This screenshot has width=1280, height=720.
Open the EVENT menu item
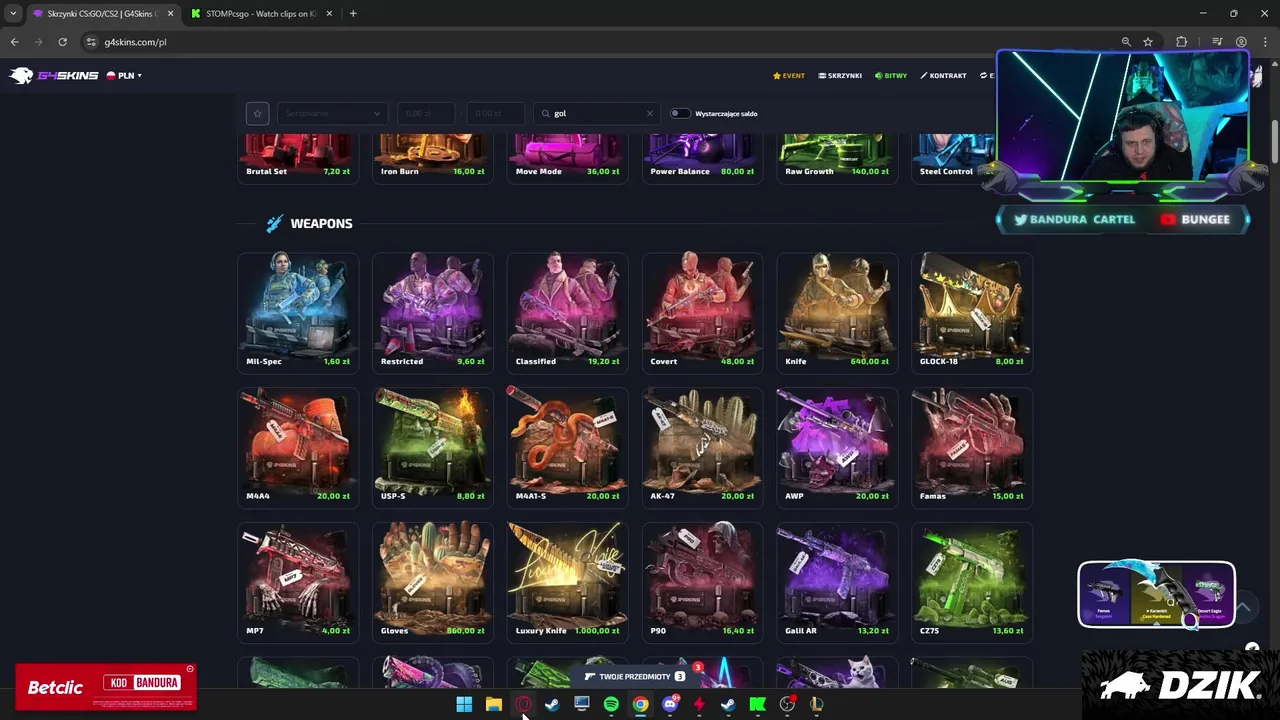789,75
